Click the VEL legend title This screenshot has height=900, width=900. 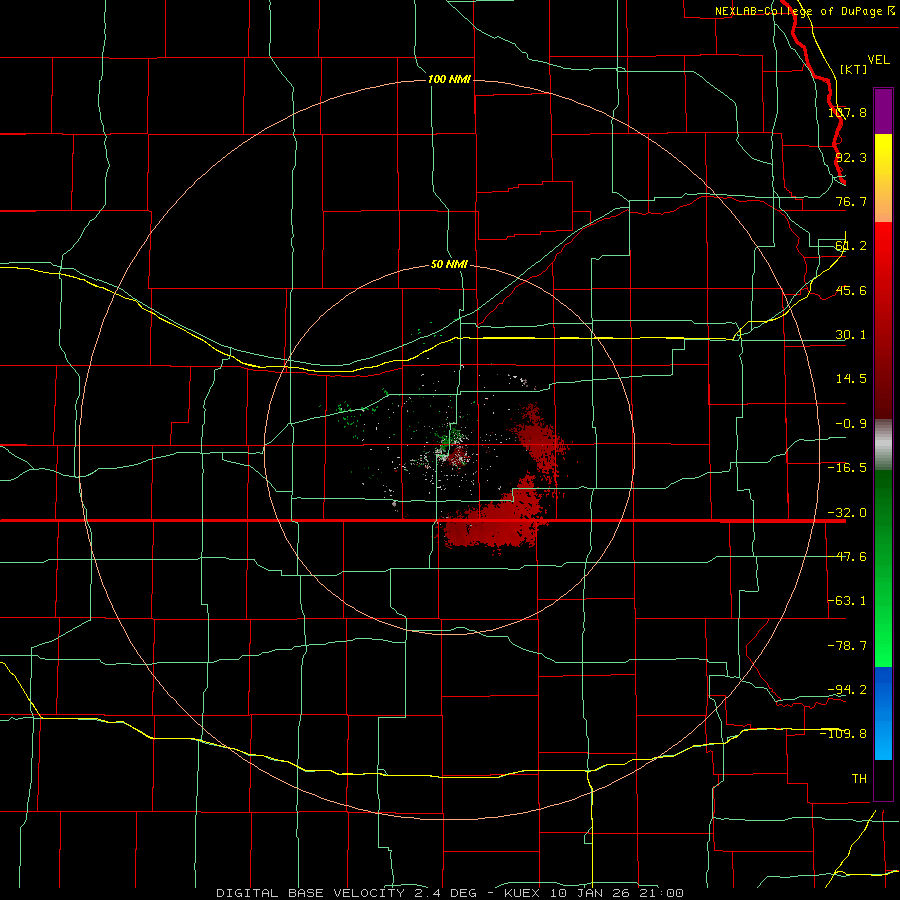[x=878, y=60]
